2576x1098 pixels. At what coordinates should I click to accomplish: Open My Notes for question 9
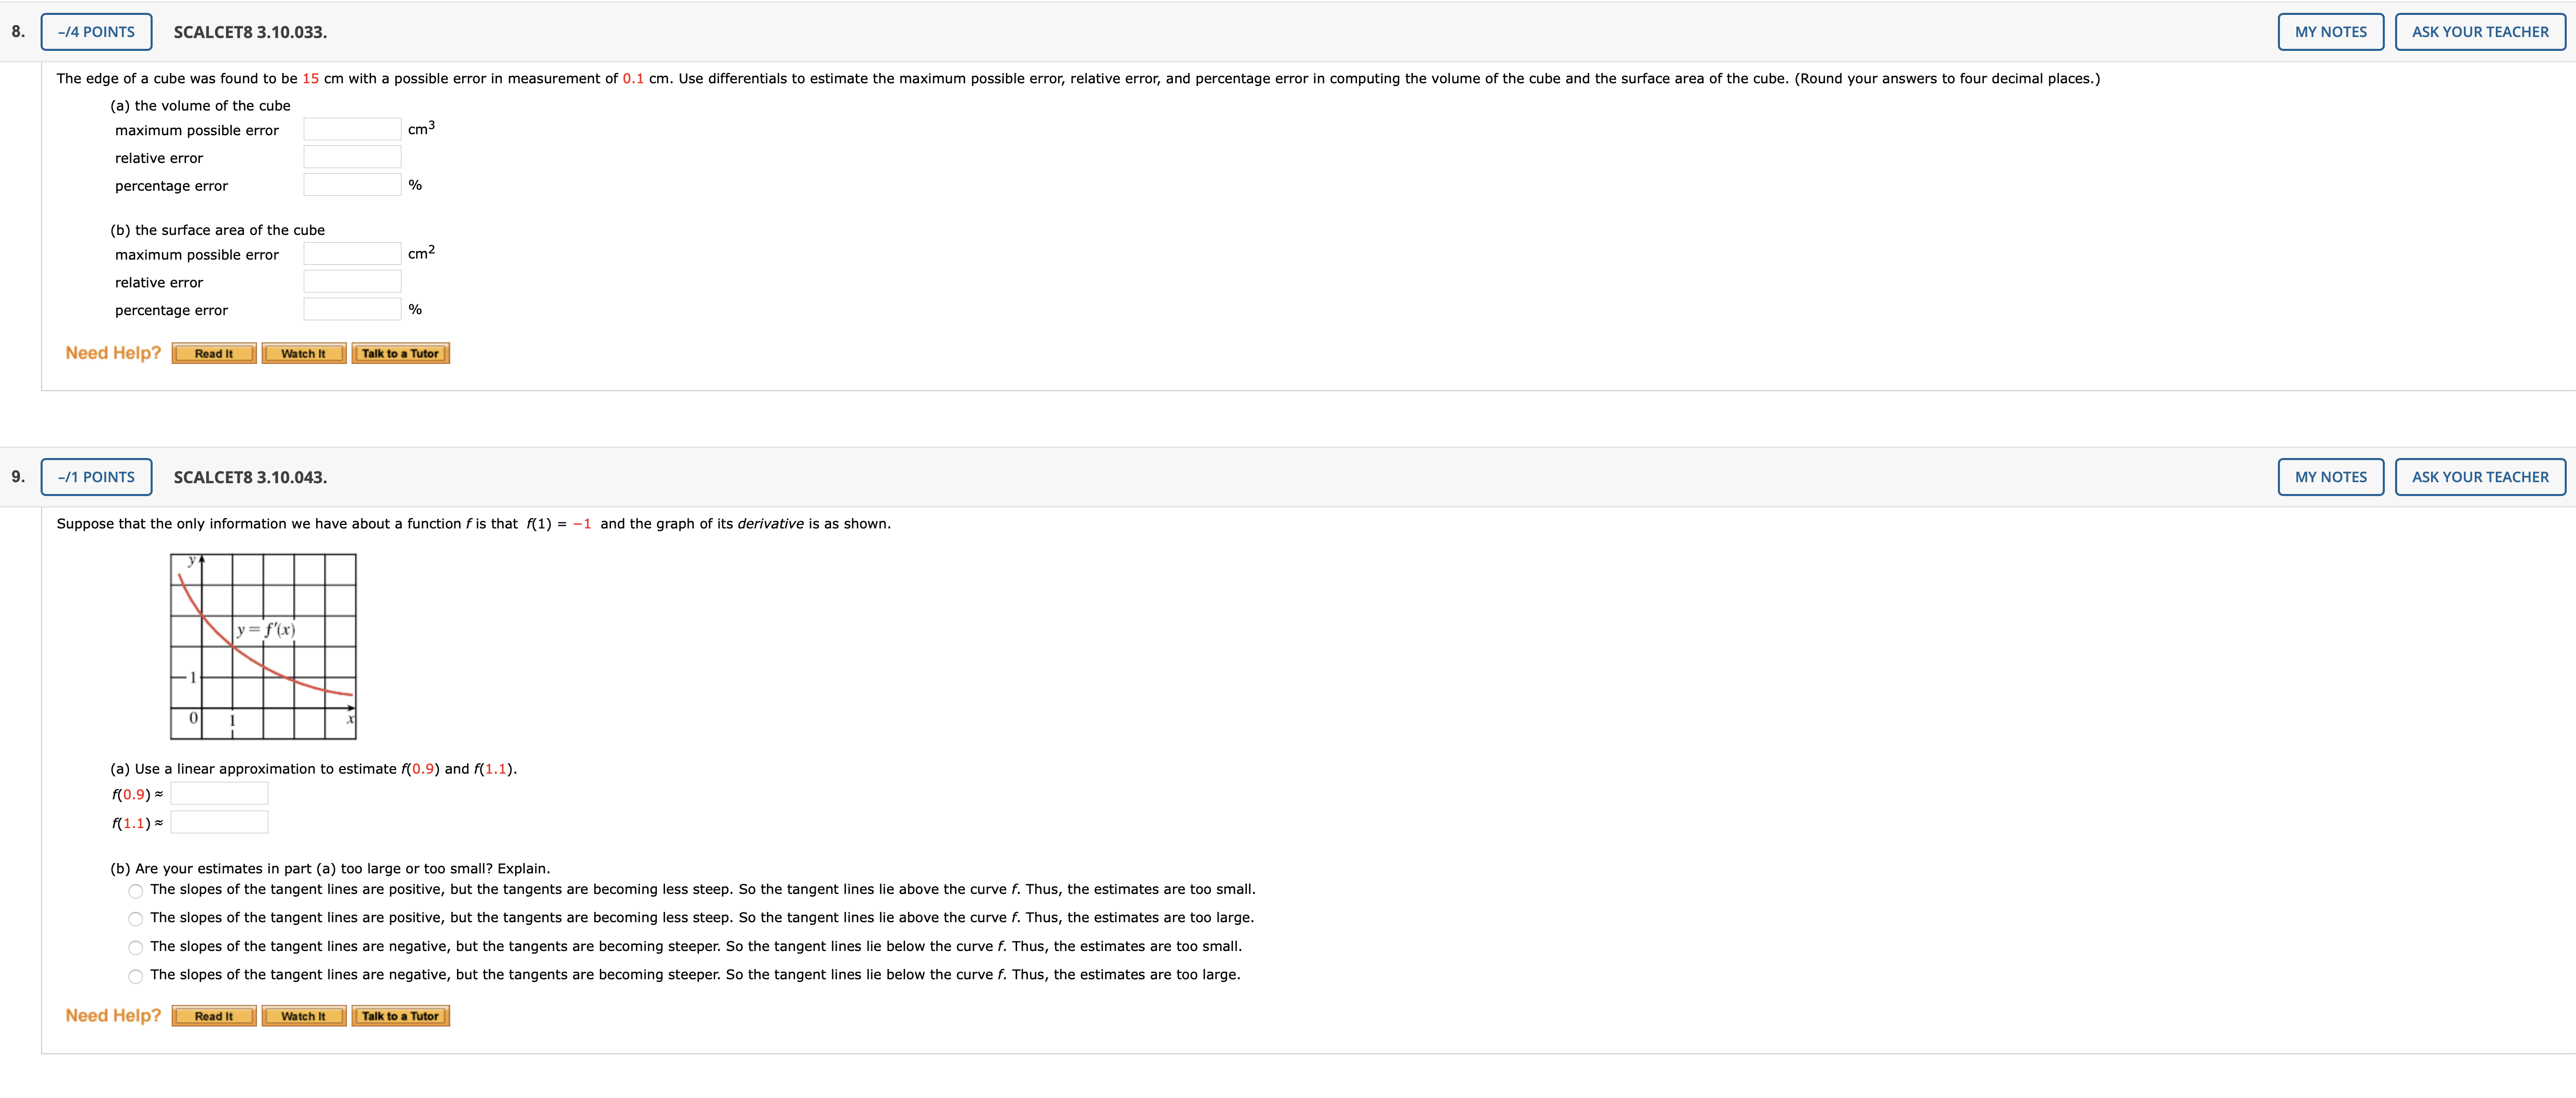coord(2330,477)
